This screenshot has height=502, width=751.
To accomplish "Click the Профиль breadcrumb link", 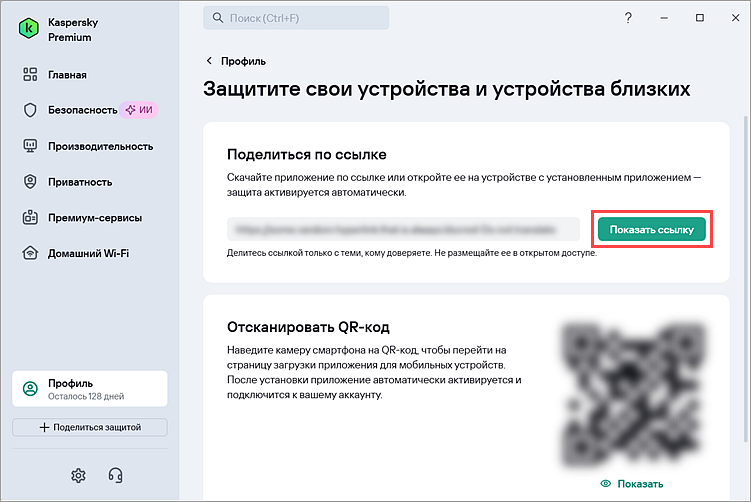I will click(243, 61).
